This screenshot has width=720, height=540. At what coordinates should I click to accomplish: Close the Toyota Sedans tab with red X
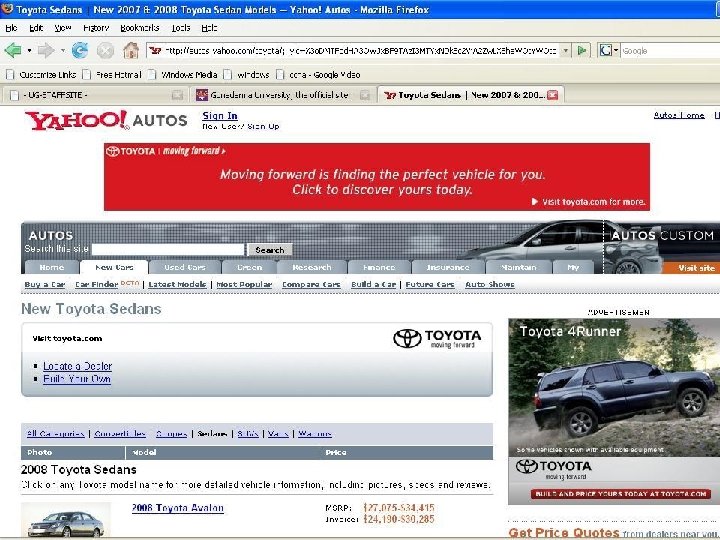coord(553,95)
